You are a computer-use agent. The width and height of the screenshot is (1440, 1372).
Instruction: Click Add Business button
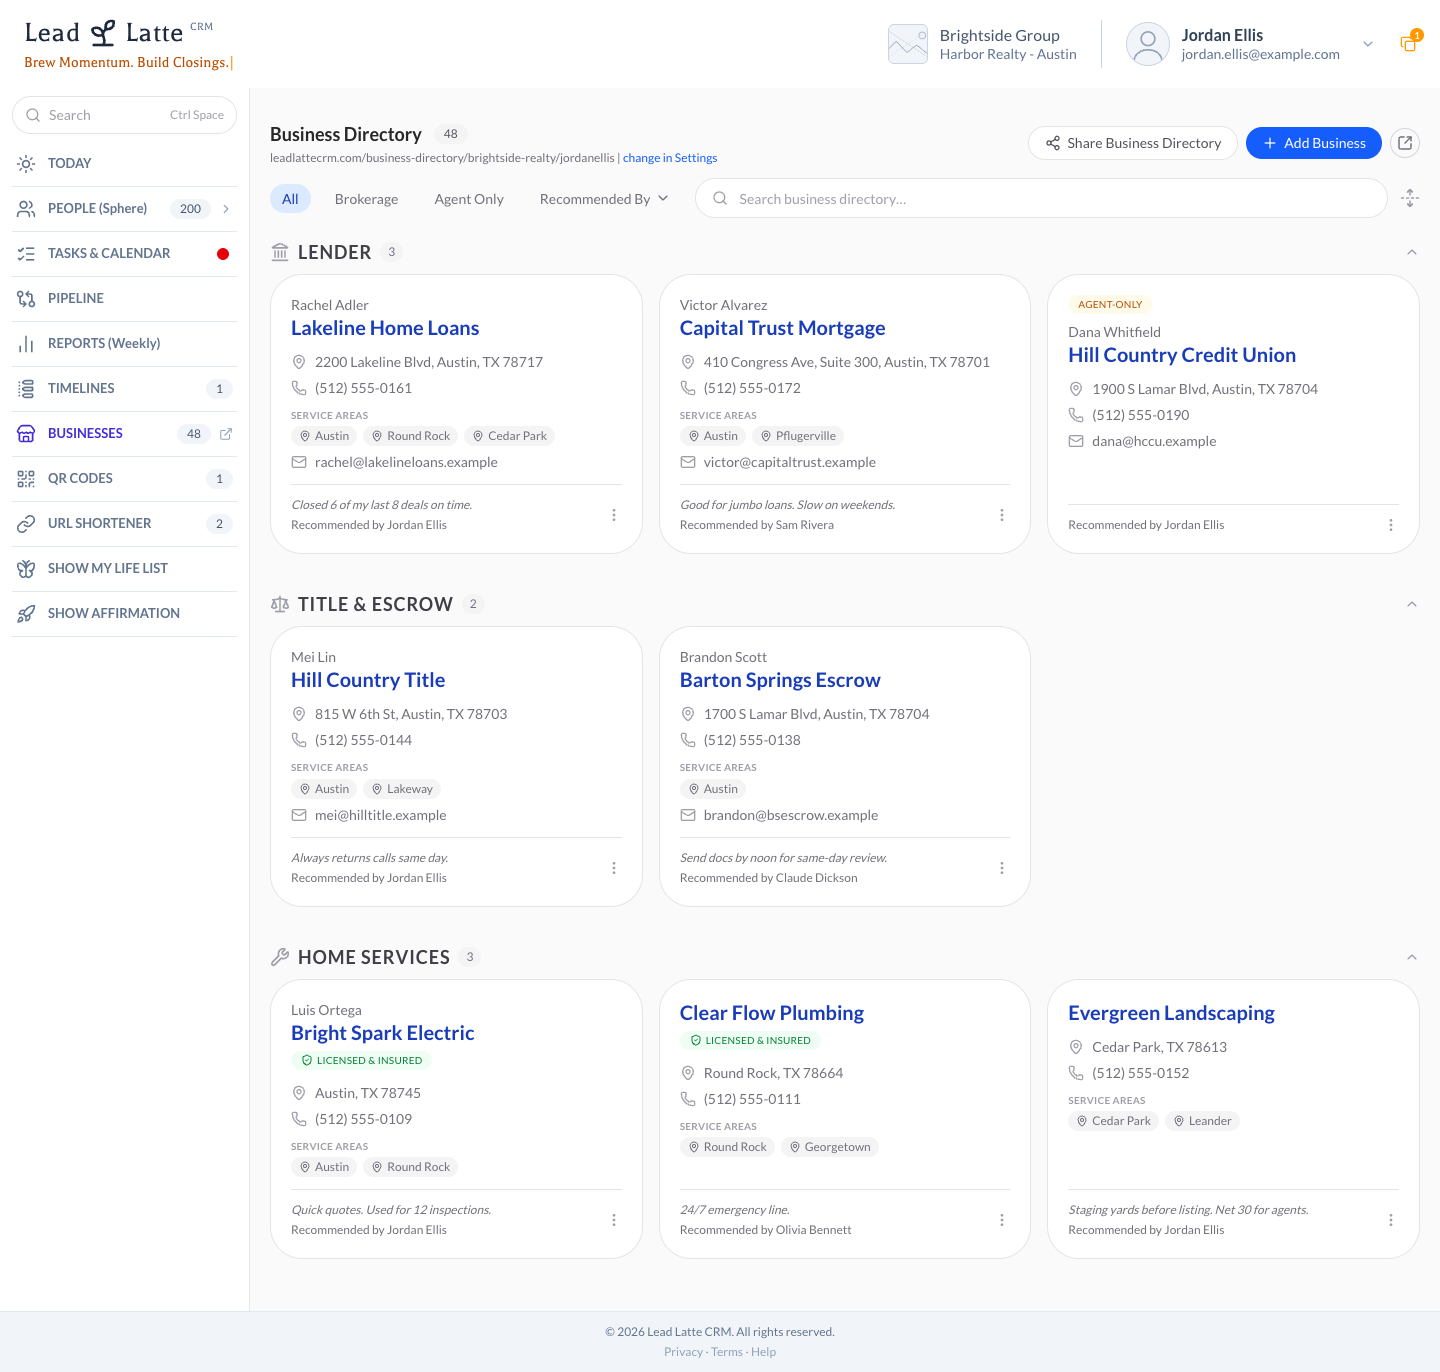[1313, 143]
